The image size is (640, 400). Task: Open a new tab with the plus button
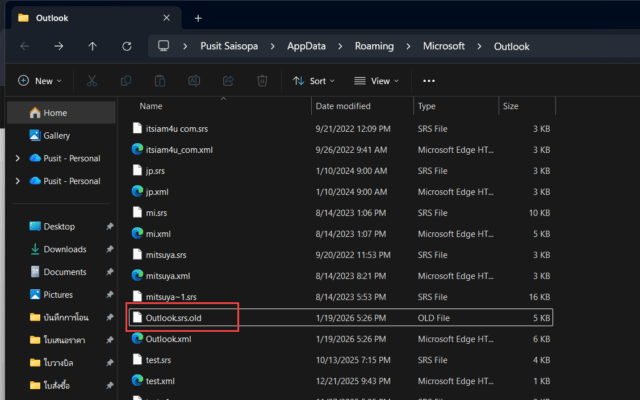pyautogui.click(x=198, y=18)
